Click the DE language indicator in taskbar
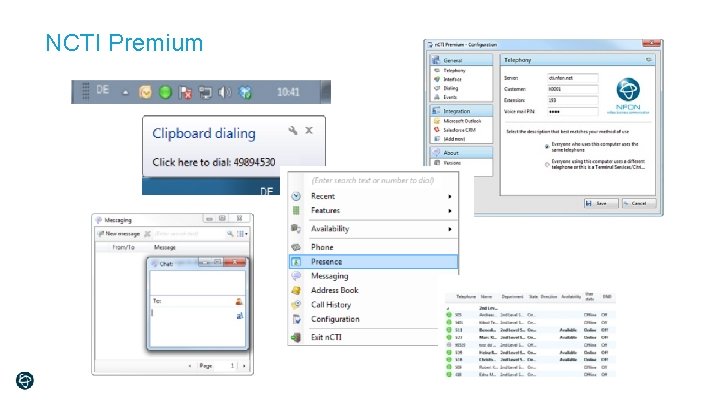Image resolution: width=720 pixels, height=405 pixels. [x=102, y=90]
